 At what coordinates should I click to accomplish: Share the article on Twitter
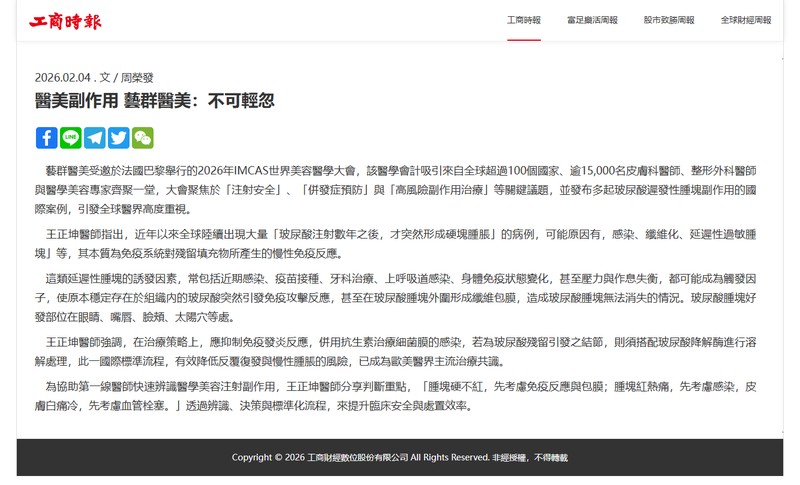pos(118,138)
